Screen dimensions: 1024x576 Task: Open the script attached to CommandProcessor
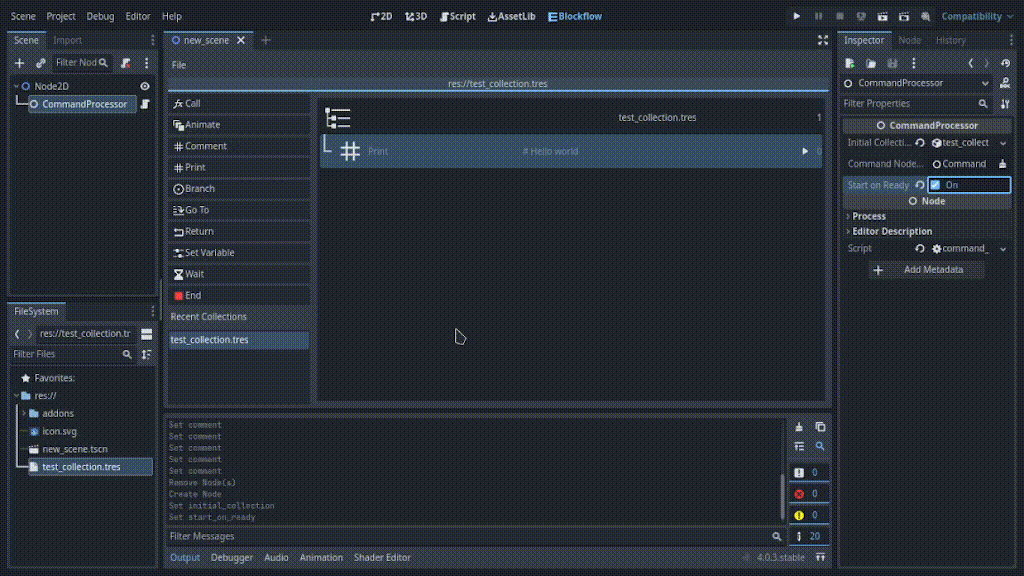click(x=145, y=104)
